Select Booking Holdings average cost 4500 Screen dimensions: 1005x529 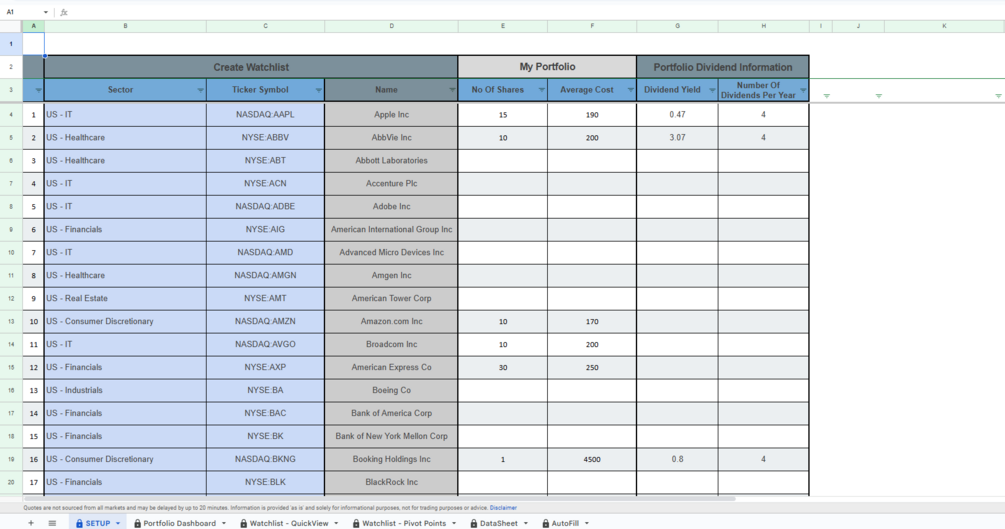pos(592,460)
